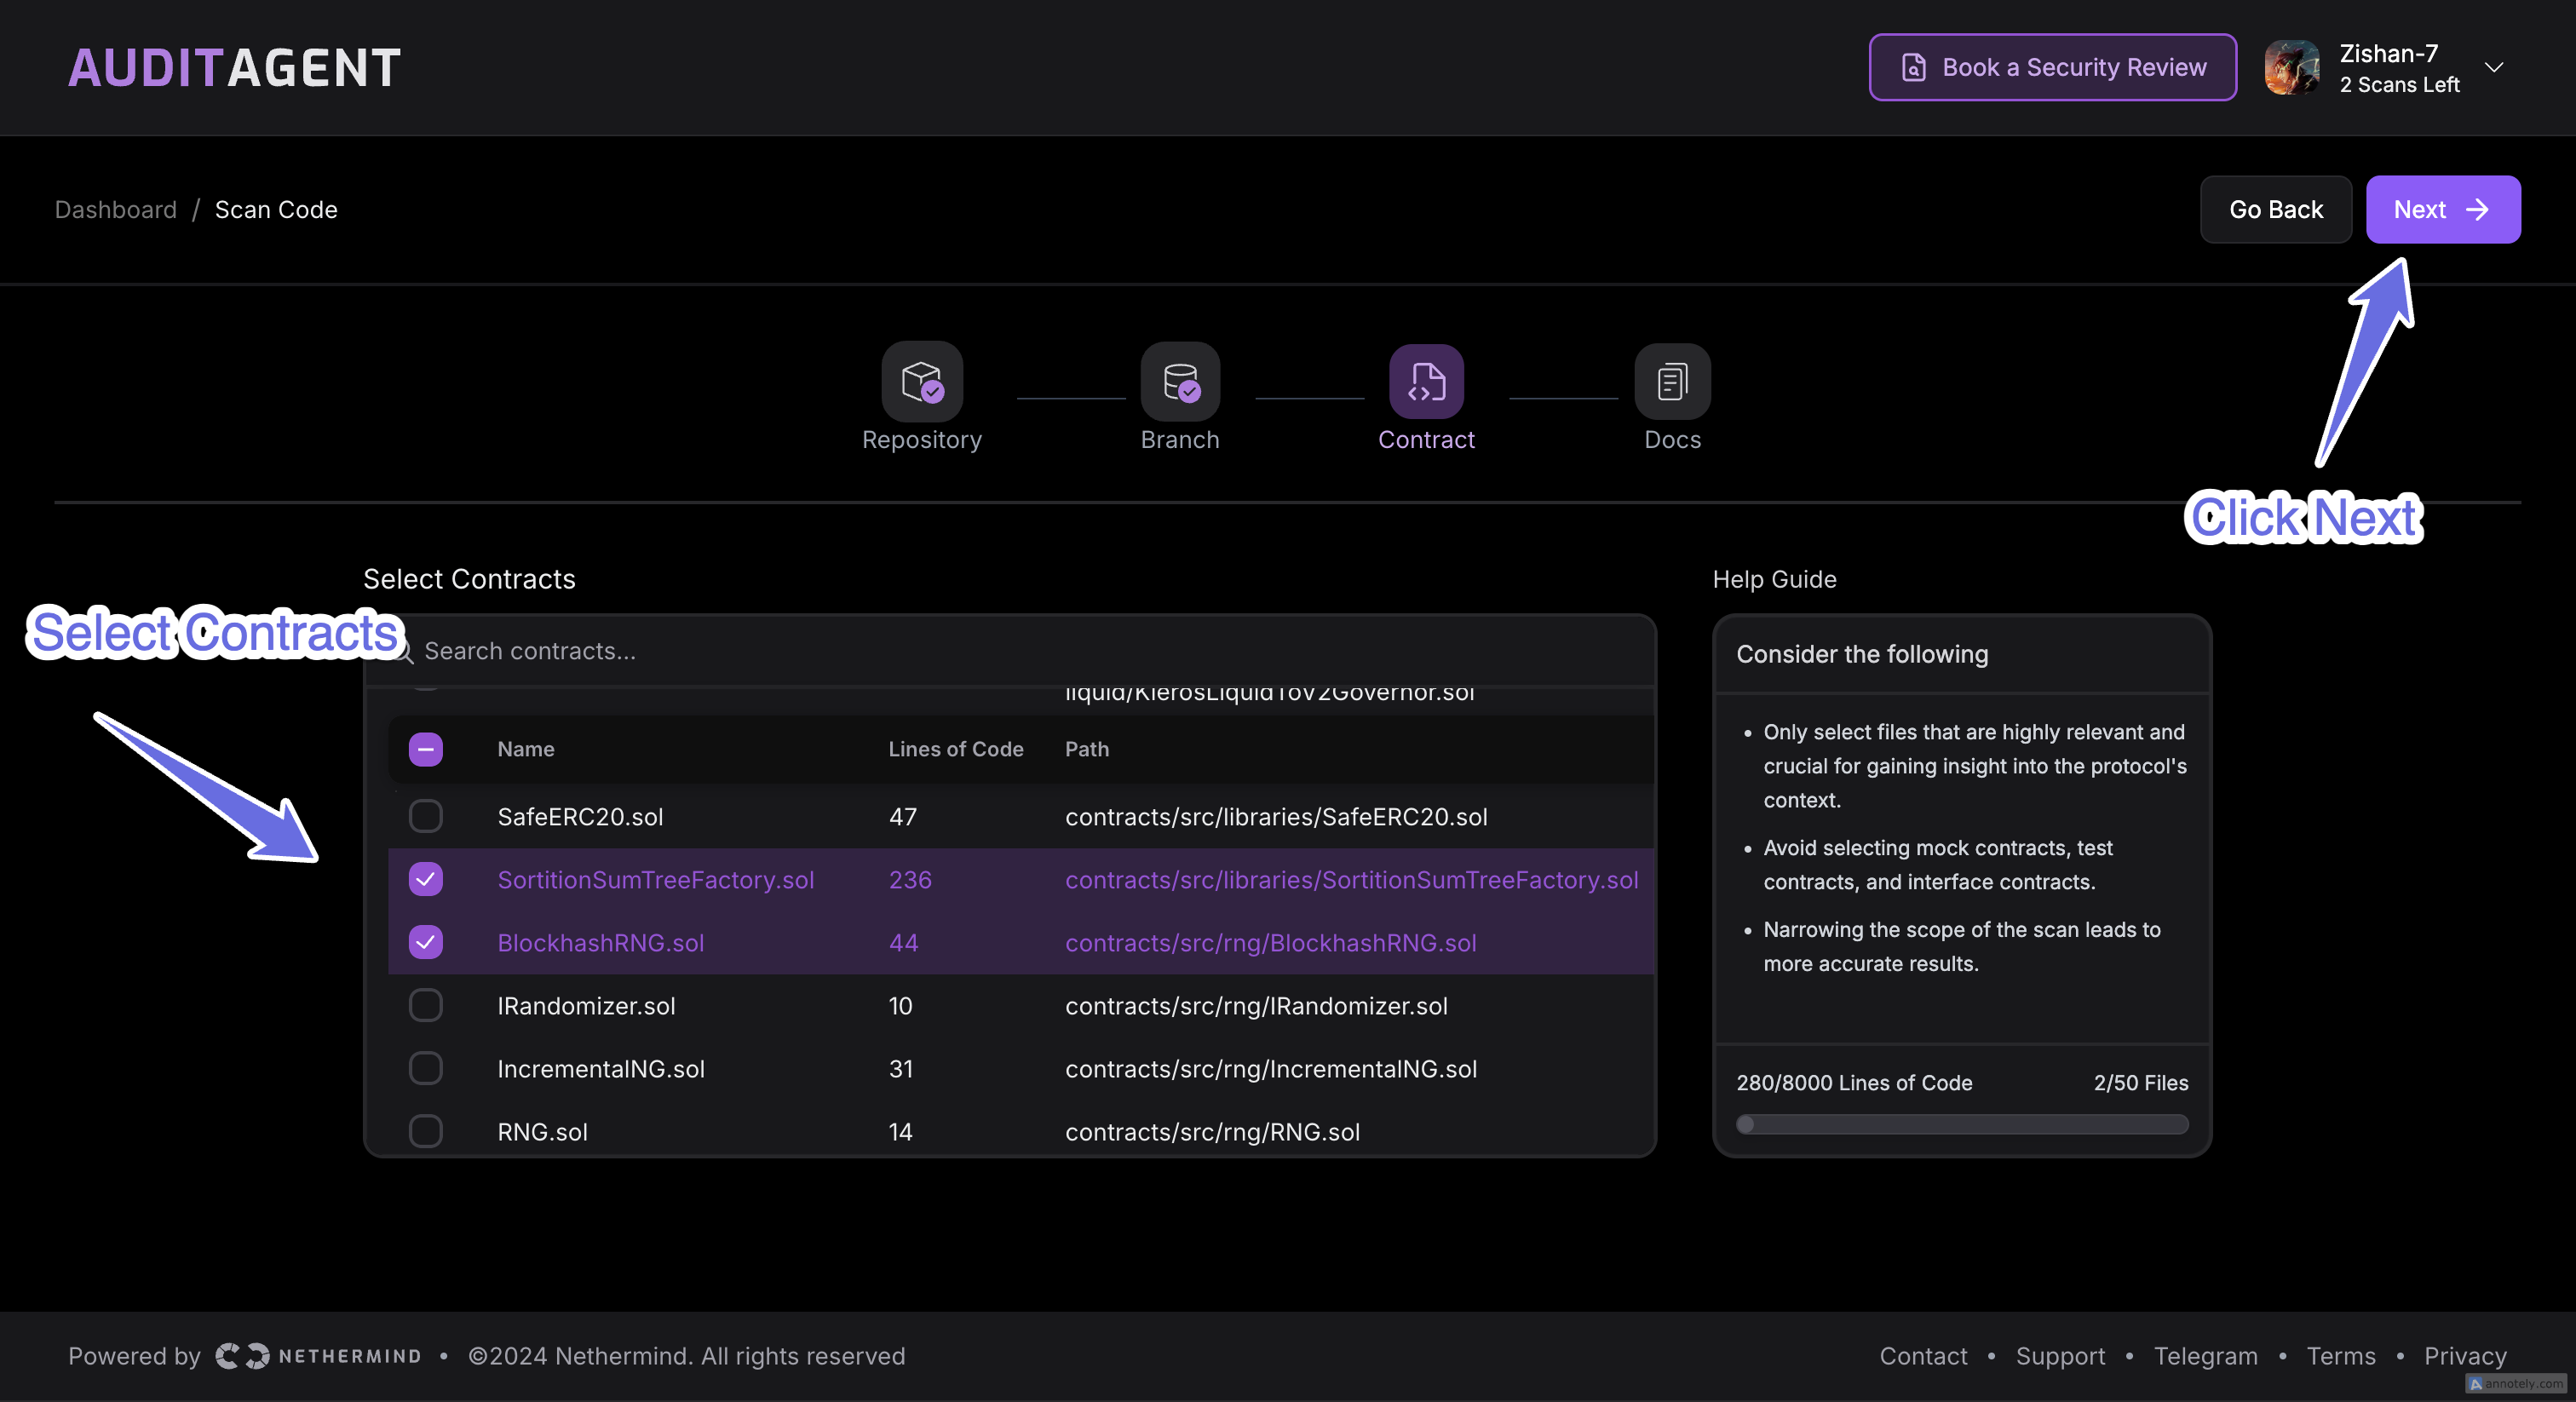Screen dimensions: 2576x1402
Task: Toggle the select-all header checkbox
Action: click(x=426, y=749)
